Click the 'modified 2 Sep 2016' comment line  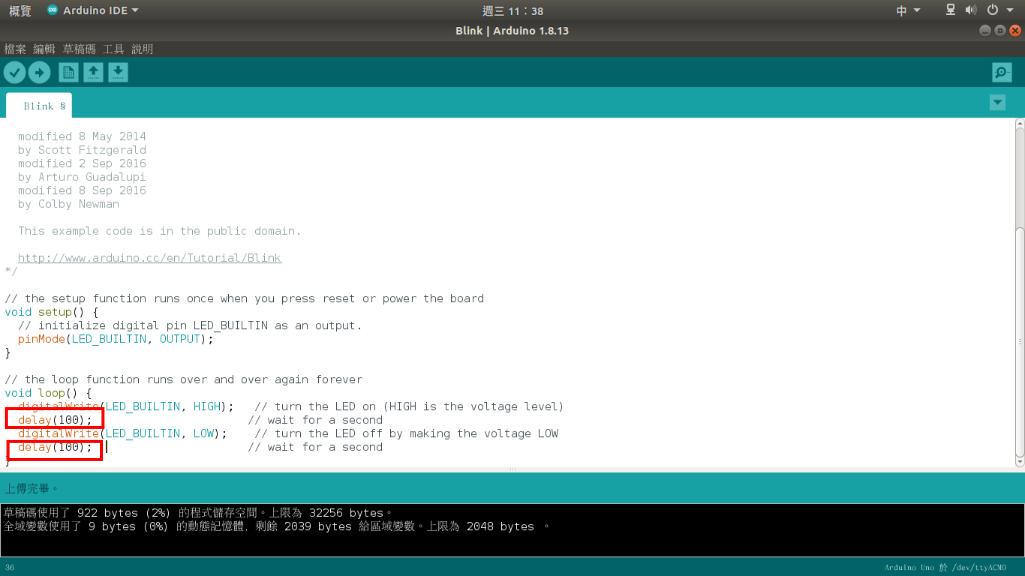[x=82, y=163]
